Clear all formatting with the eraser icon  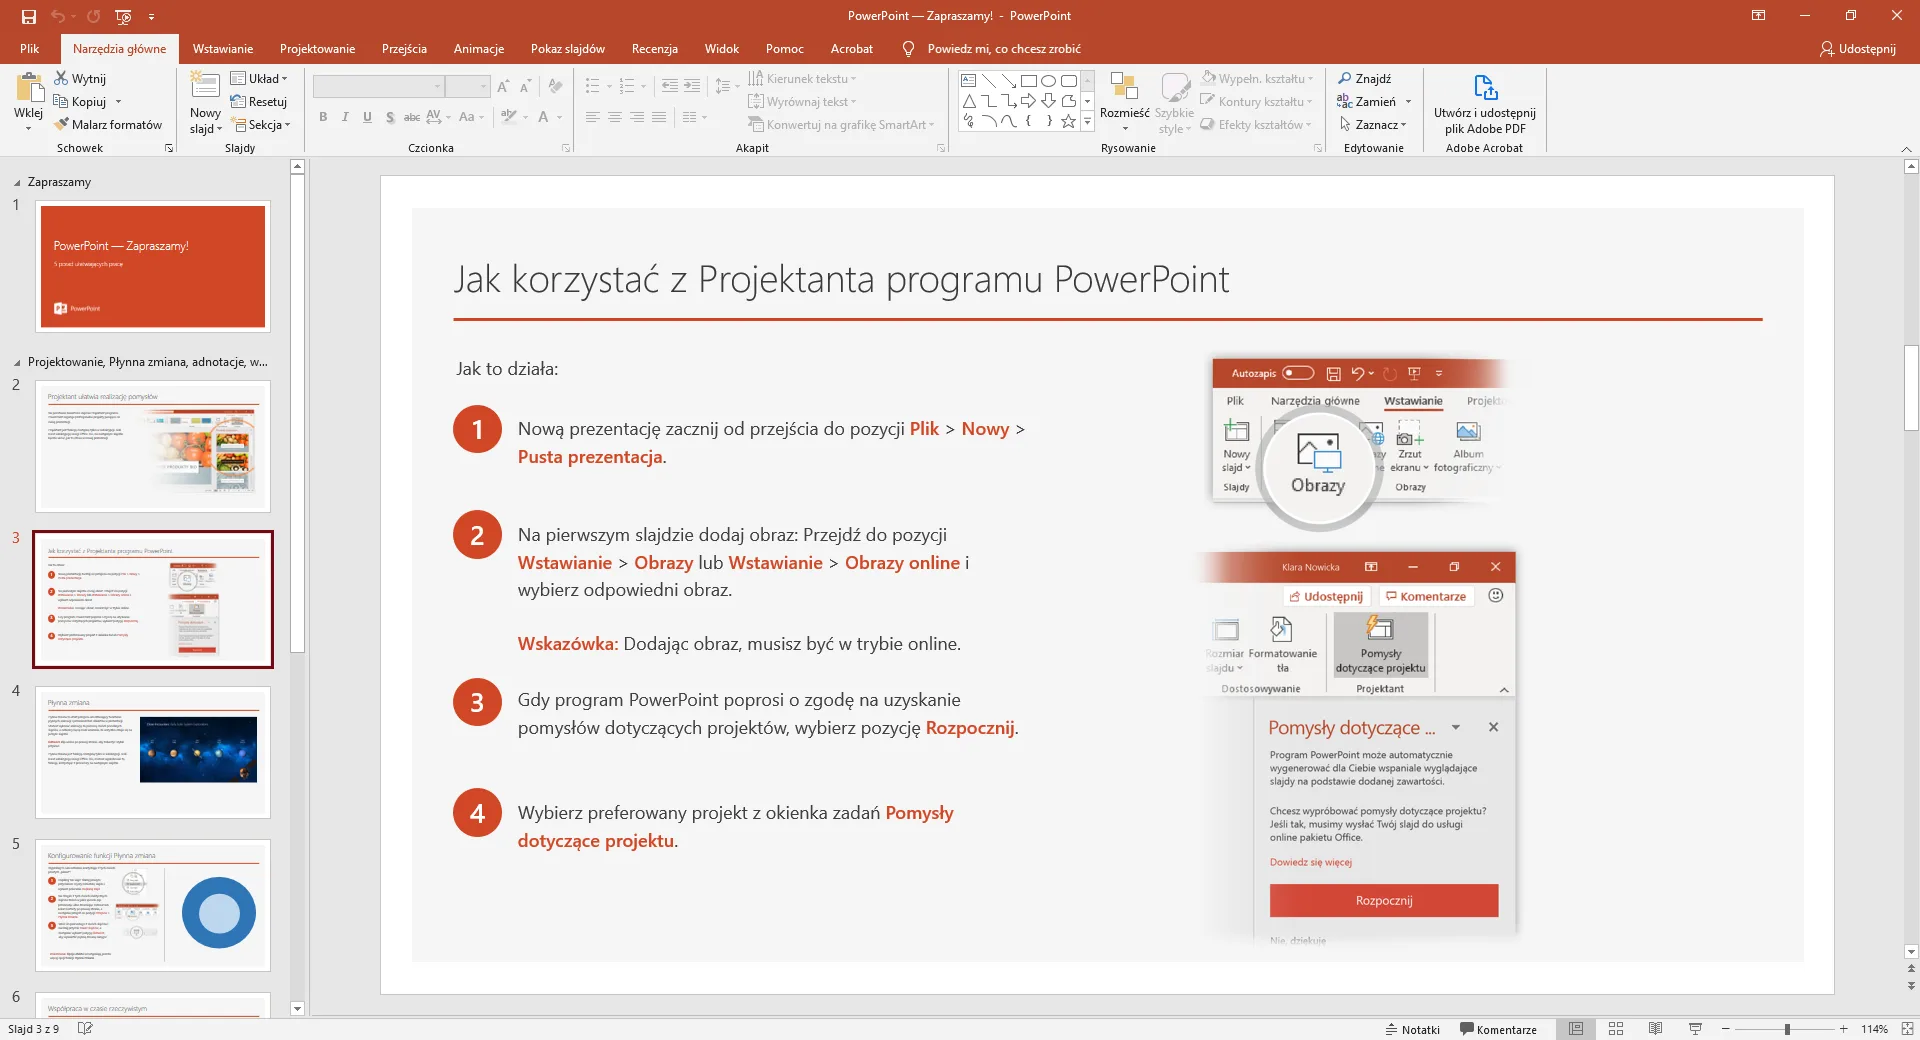[x=555, y=87]
